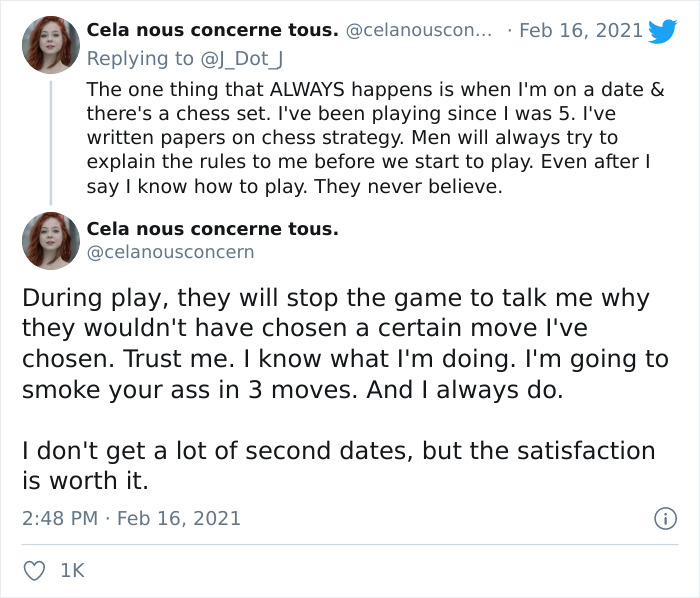Click the Feb 16, 2021 date beside the bird logo
This screenshot has height=598, width=700.
point(581,30)
